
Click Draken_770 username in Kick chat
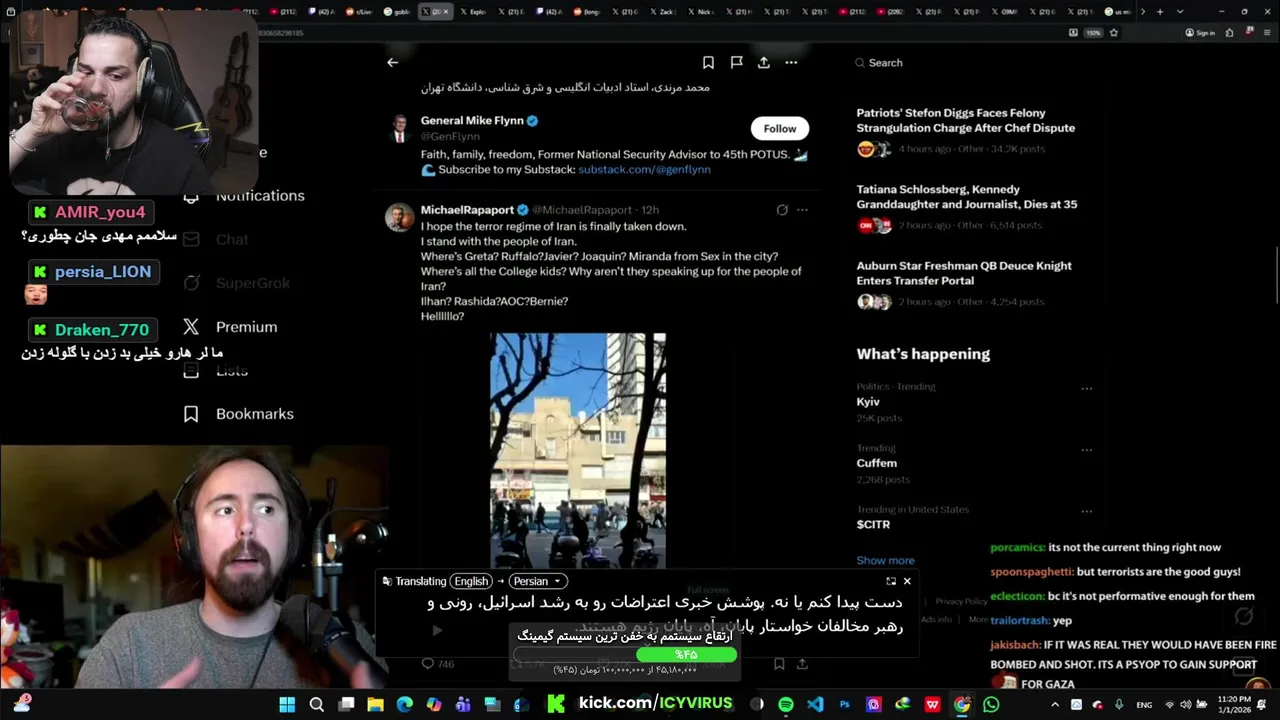pyautogui.click(x=102, y=329)
